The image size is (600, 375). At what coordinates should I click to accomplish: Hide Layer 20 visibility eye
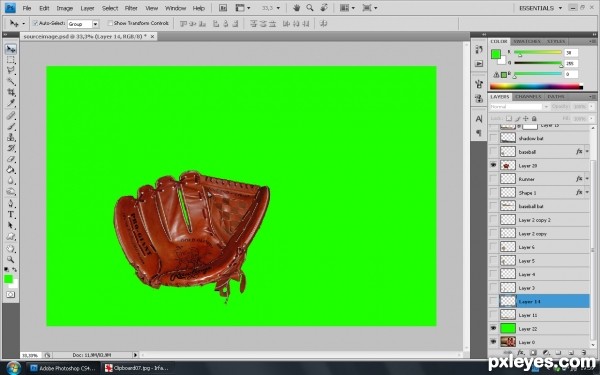coord(493,165)
